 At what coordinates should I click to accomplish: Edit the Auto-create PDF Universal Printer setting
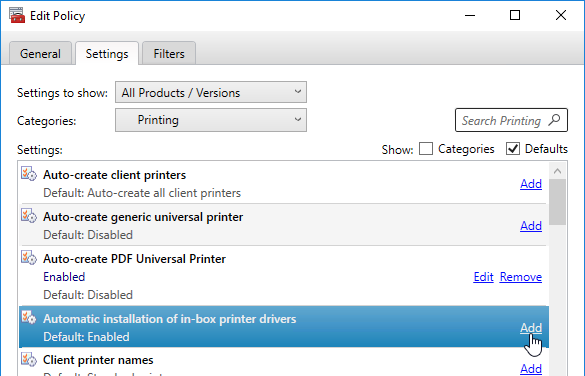click(483, 277)
